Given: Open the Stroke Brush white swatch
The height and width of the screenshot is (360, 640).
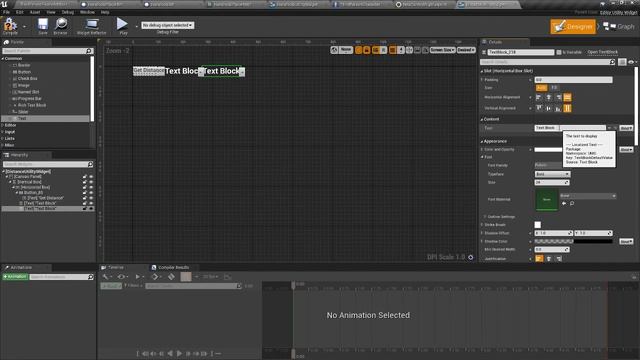Looking at the screenshot, I should point(538,224).
